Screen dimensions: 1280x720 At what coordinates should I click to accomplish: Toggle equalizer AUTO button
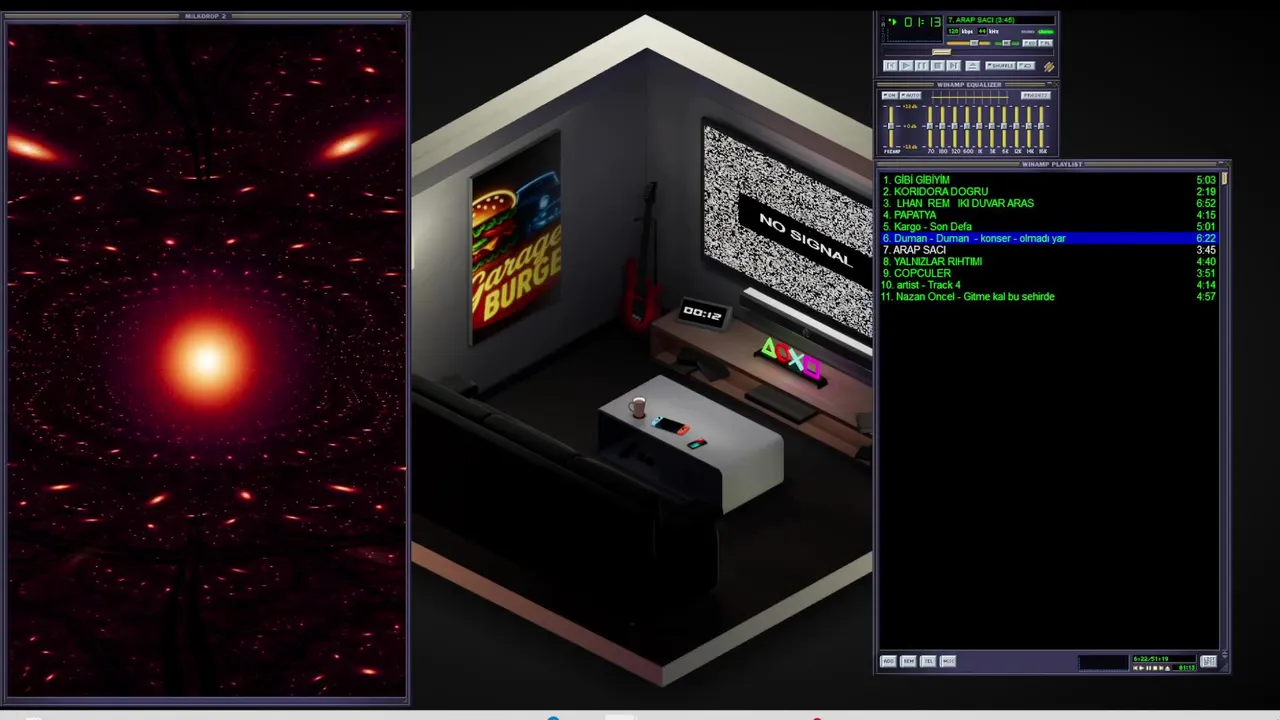pyautogui.click(x=911, y=95)
